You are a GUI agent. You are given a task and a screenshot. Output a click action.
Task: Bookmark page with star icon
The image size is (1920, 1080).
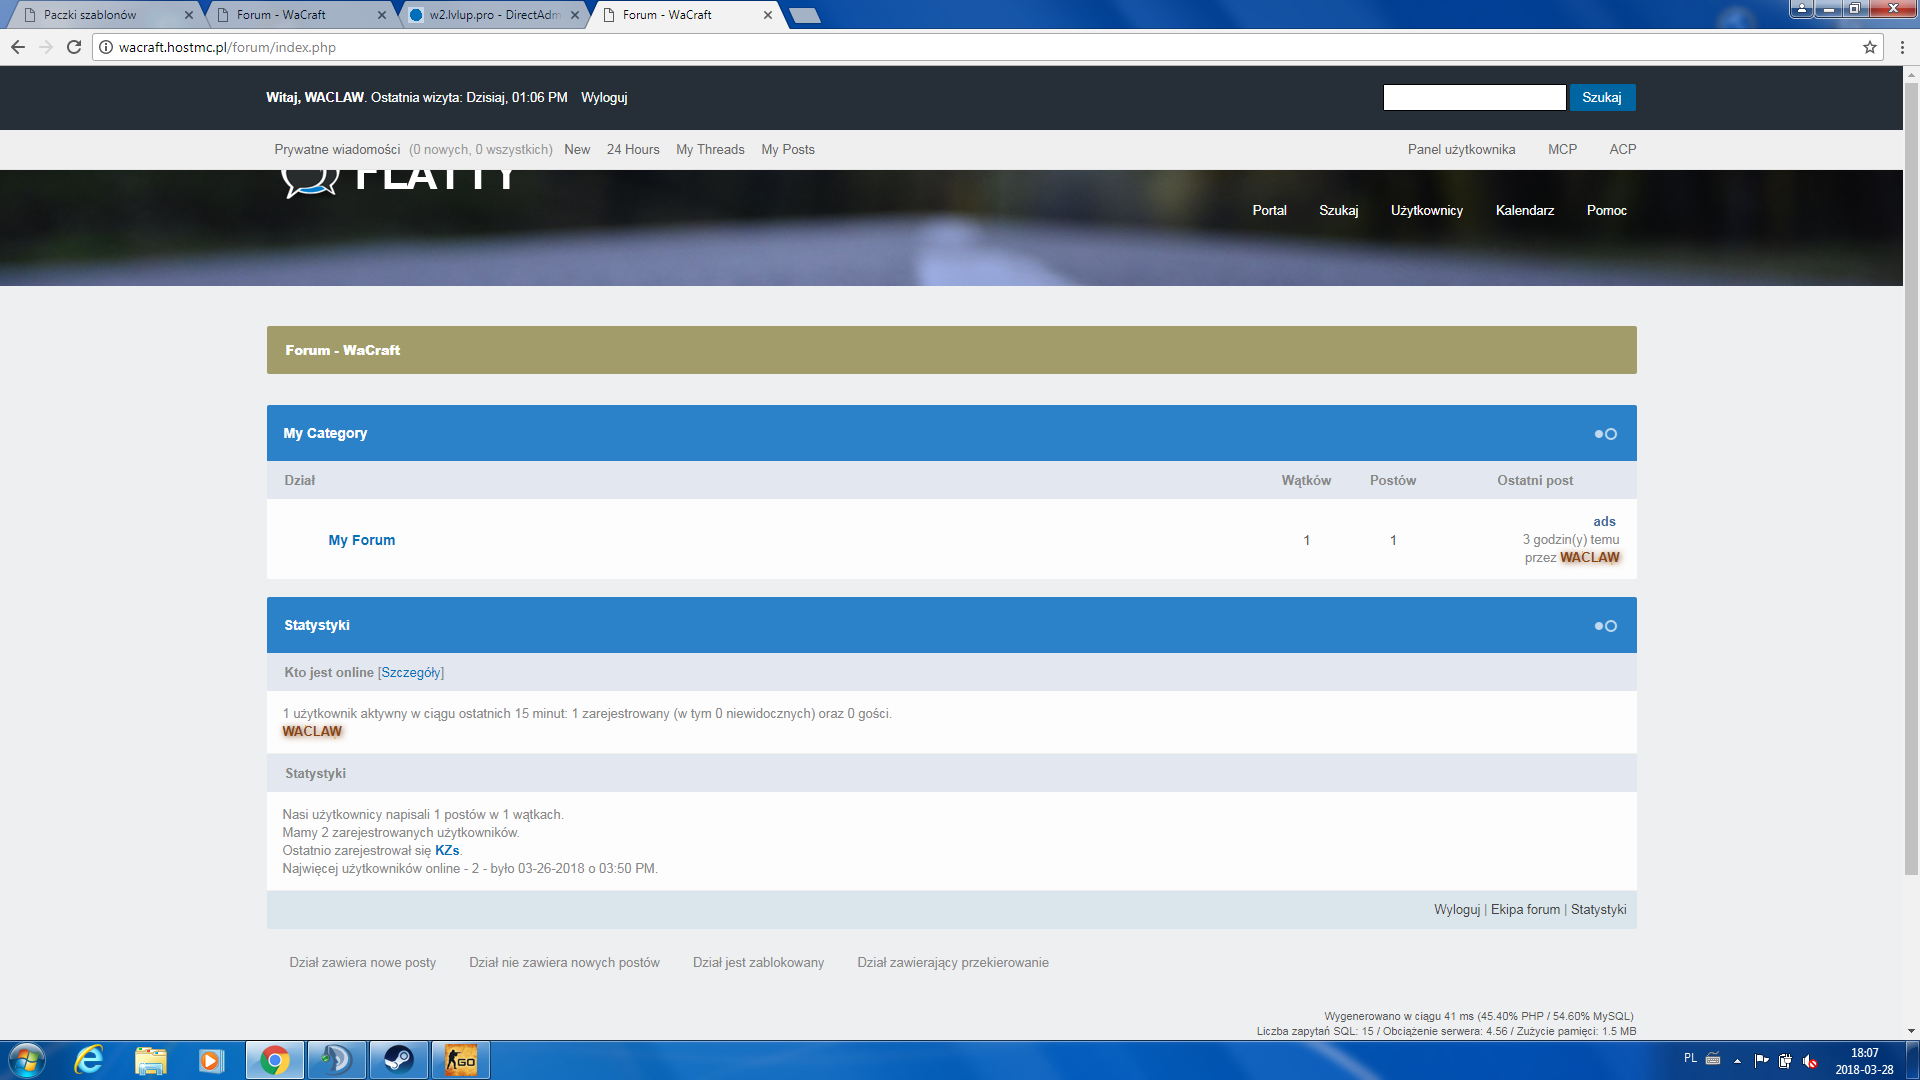click(1869, 47)
